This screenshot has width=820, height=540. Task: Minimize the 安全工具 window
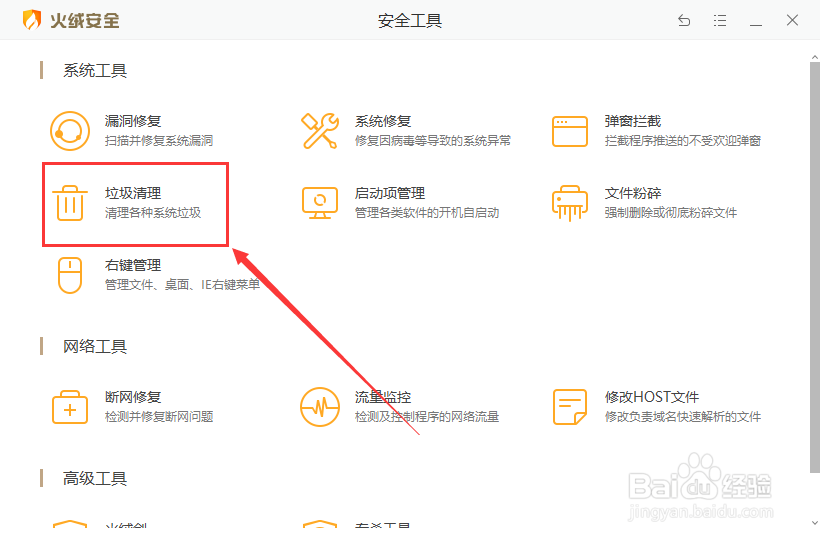click(x=756, y=24)
